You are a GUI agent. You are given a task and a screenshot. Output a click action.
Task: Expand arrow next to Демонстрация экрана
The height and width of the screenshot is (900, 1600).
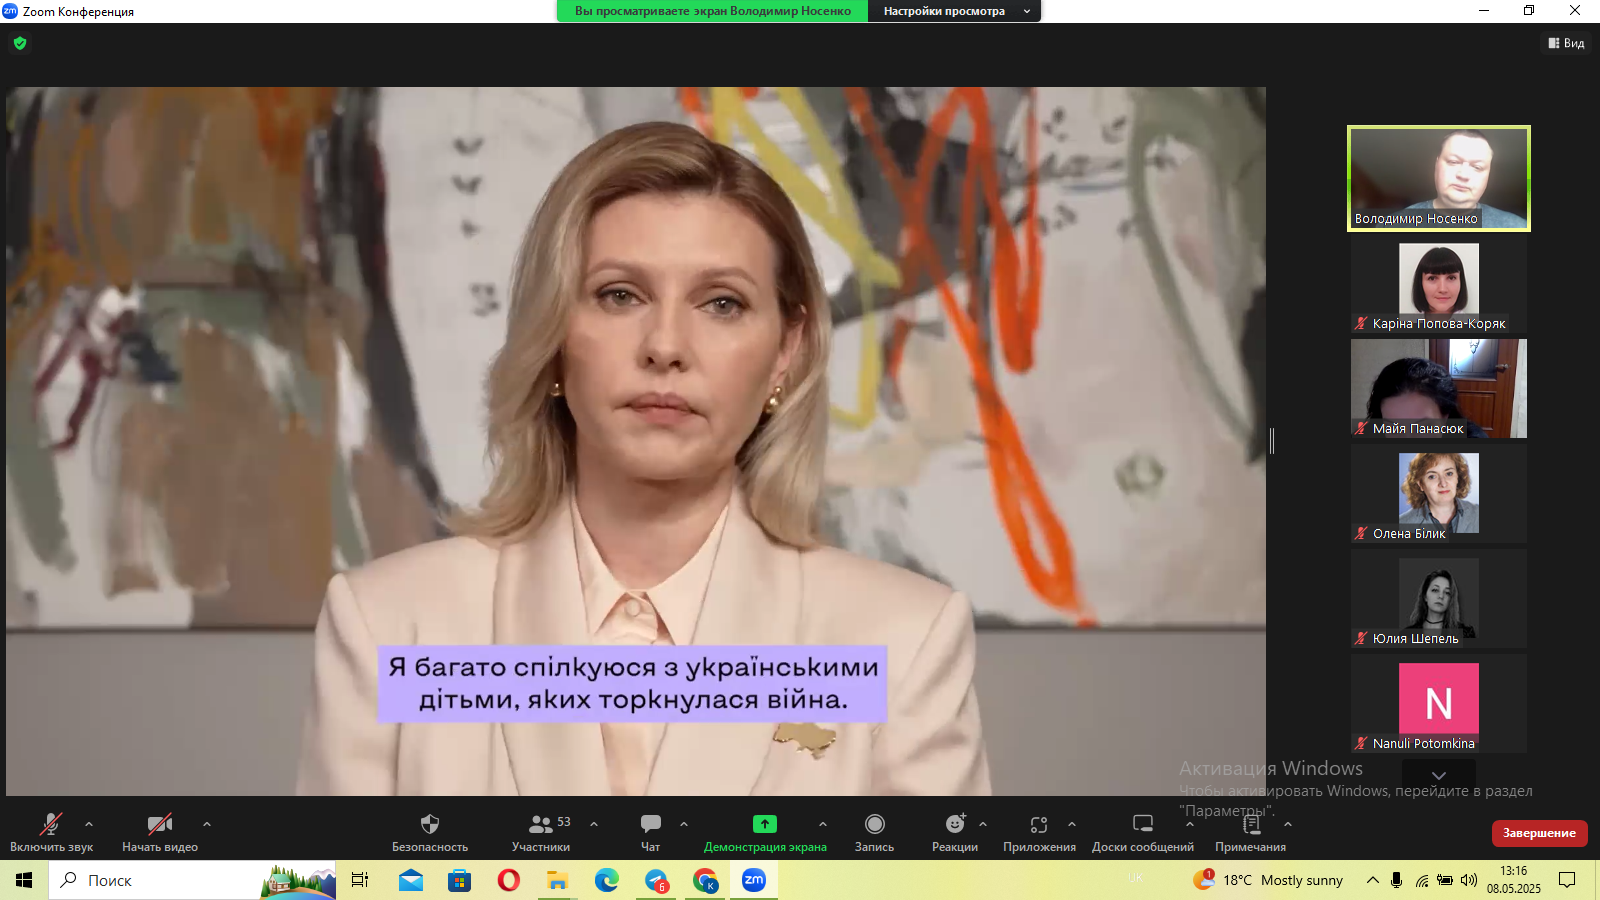[823, 824]
